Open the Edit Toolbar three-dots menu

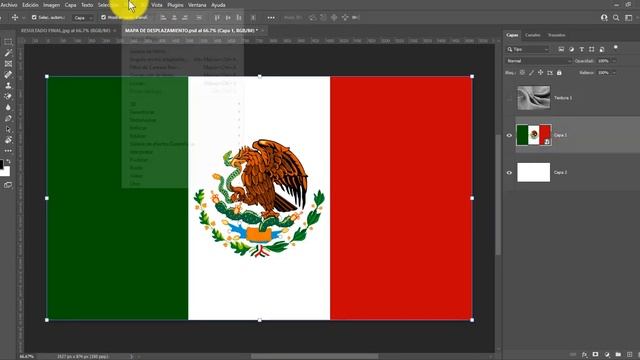(x=8, y=151)
